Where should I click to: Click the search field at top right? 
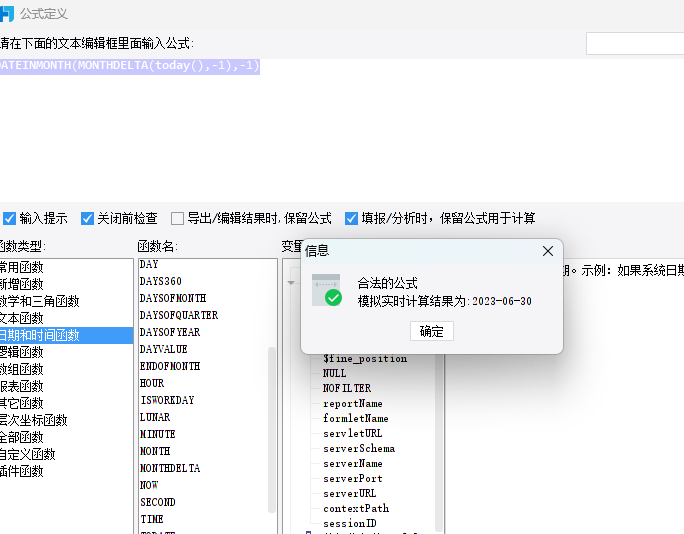pos(635,43)
